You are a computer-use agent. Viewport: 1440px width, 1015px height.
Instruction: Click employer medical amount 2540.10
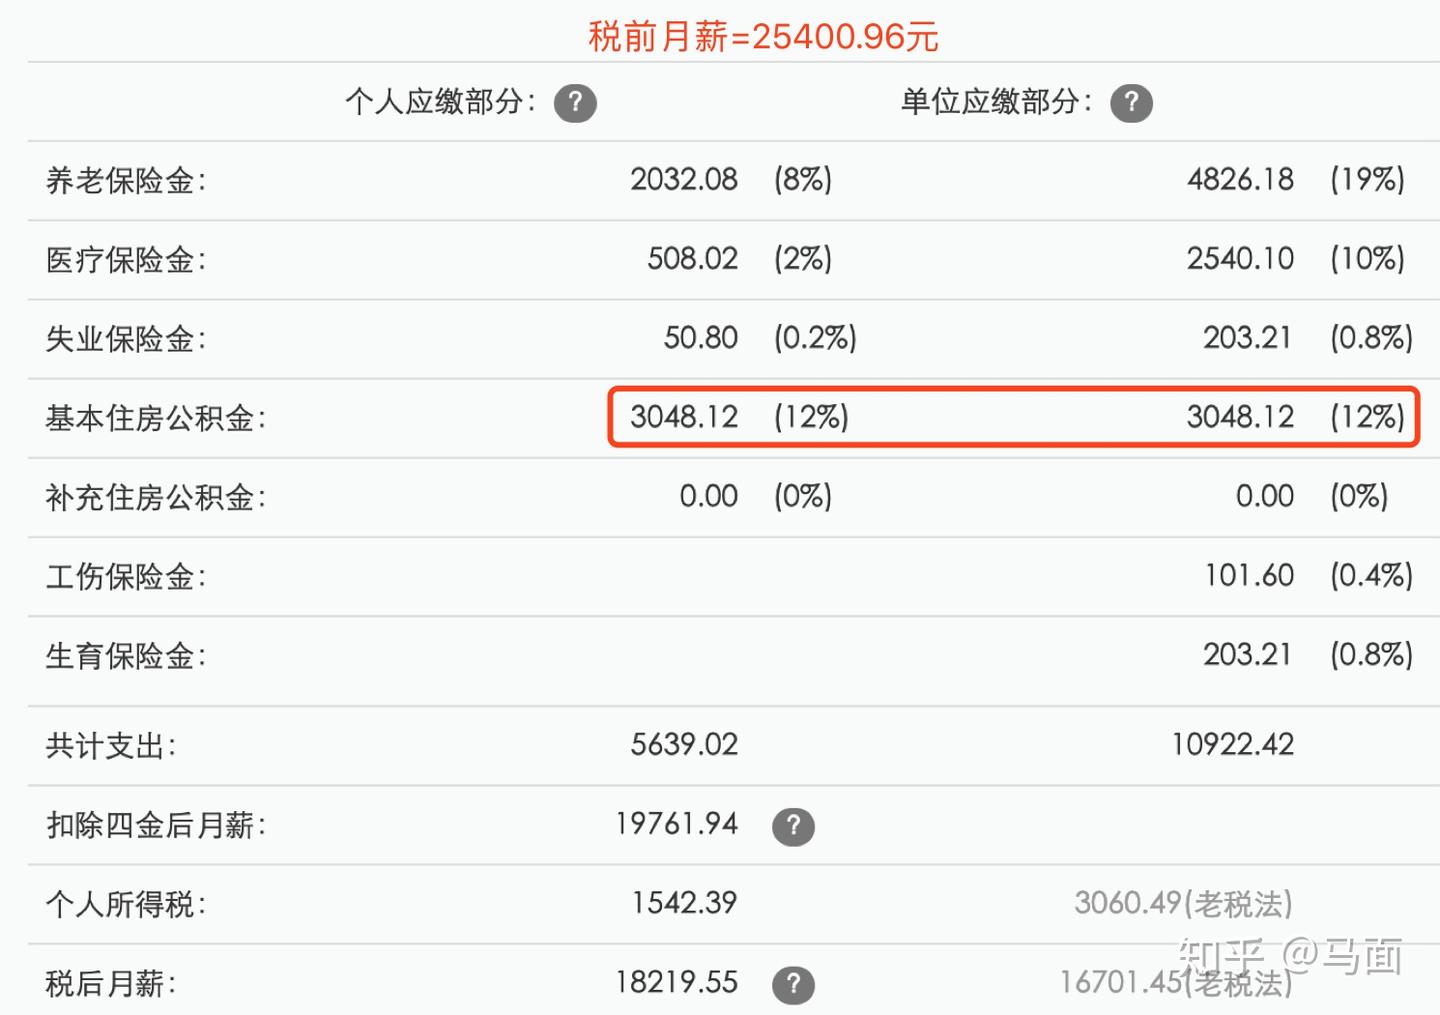(x=1240, y=259)
